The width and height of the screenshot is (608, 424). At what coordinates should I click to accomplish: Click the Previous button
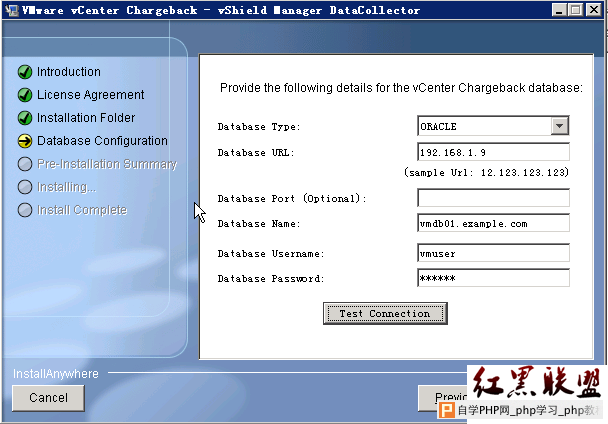(443, 398)
